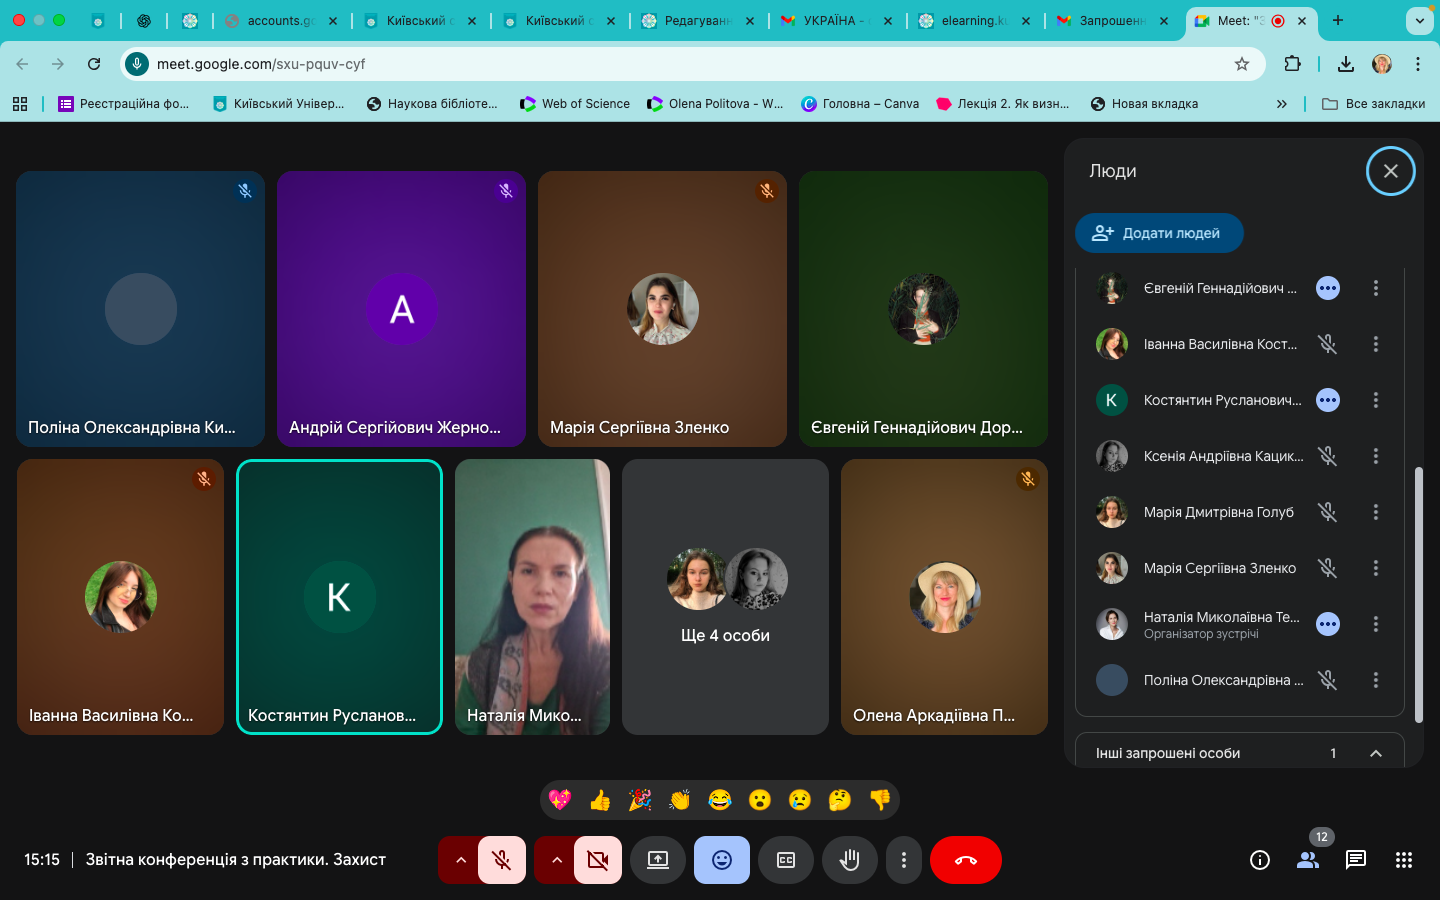The image size is (1440, 900).
Task: Send the clapping hands reaction
Action: [x=680, y=800]
